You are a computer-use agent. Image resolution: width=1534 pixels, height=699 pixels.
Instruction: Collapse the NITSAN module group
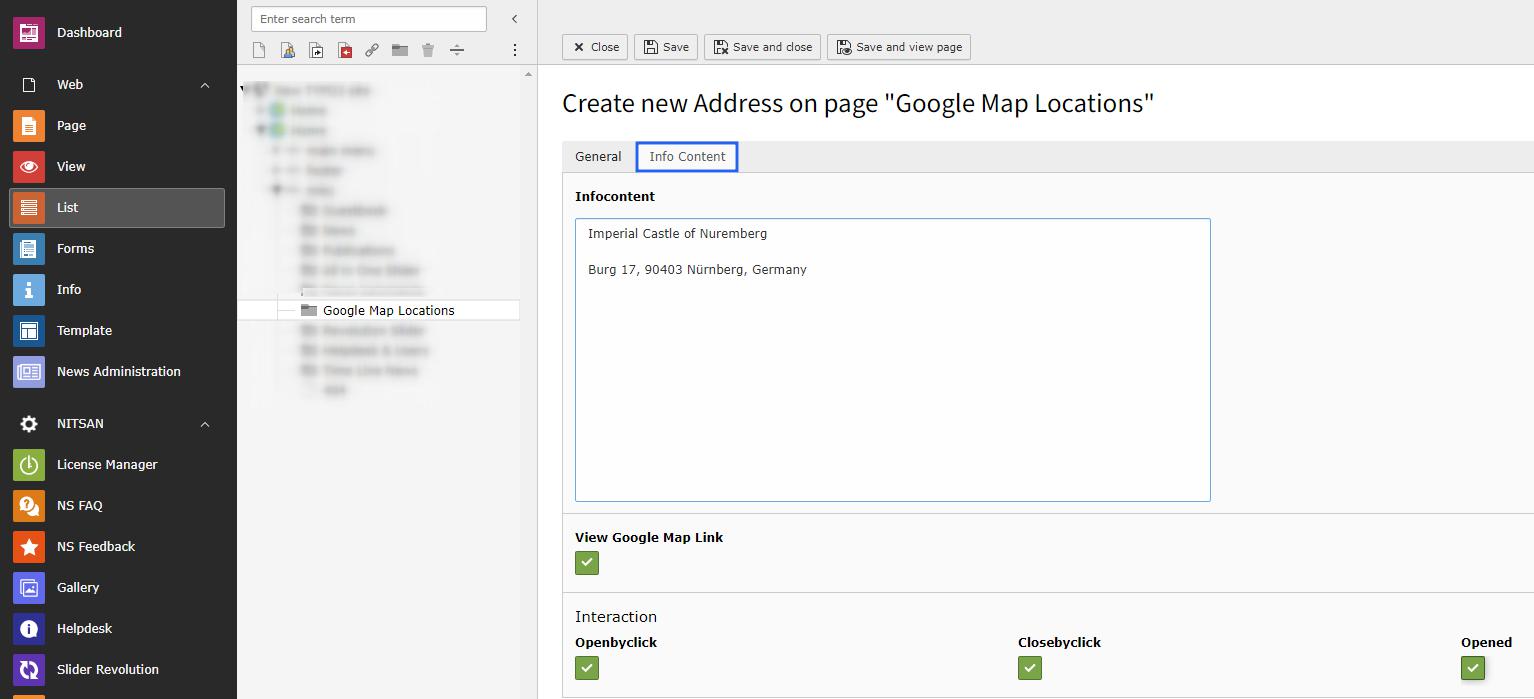pyautogui.click(x=205, y=424)
